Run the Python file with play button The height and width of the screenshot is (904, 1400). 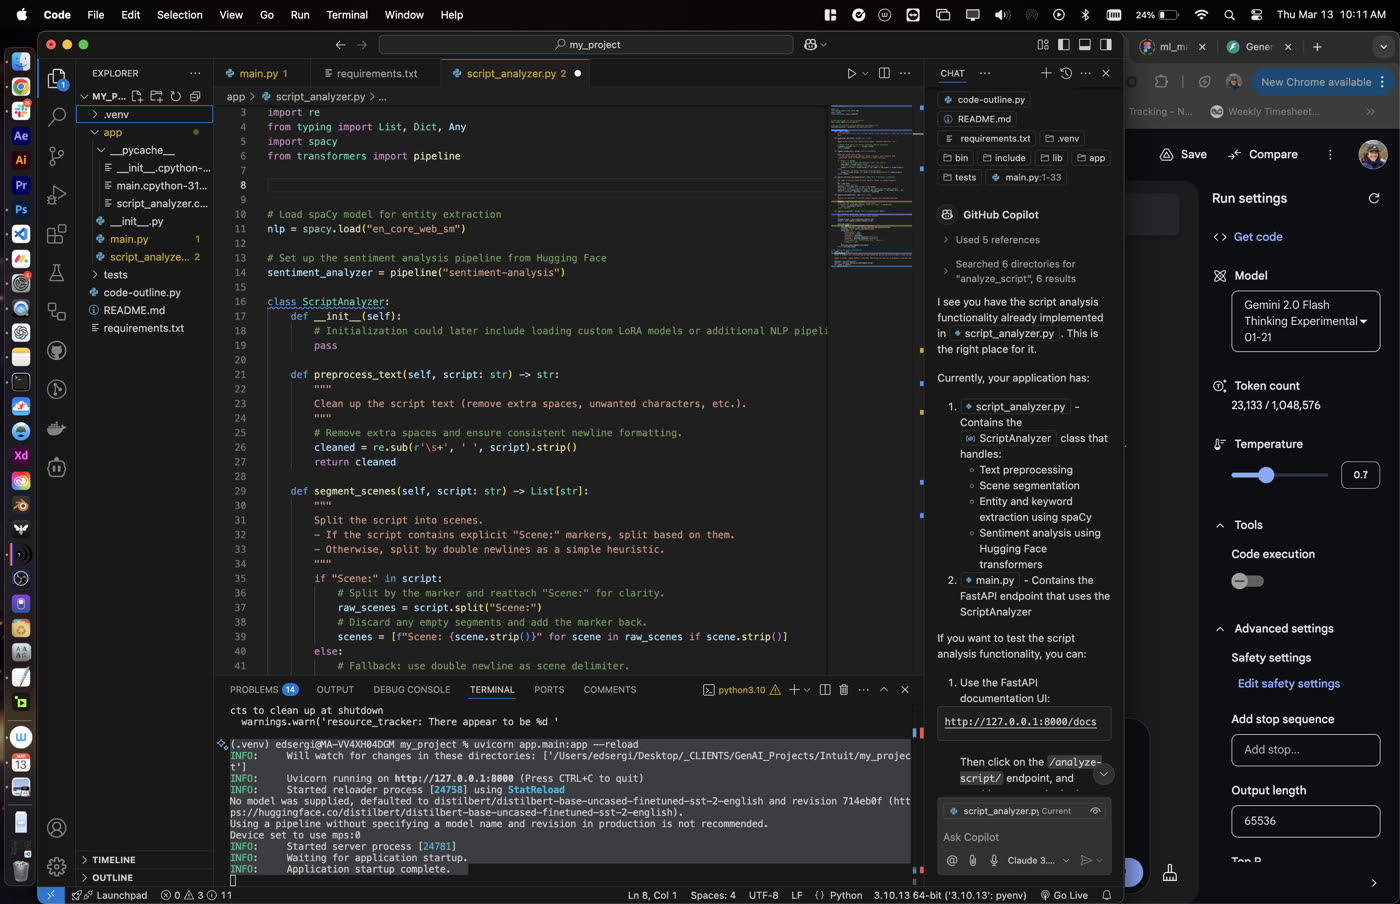851,73
